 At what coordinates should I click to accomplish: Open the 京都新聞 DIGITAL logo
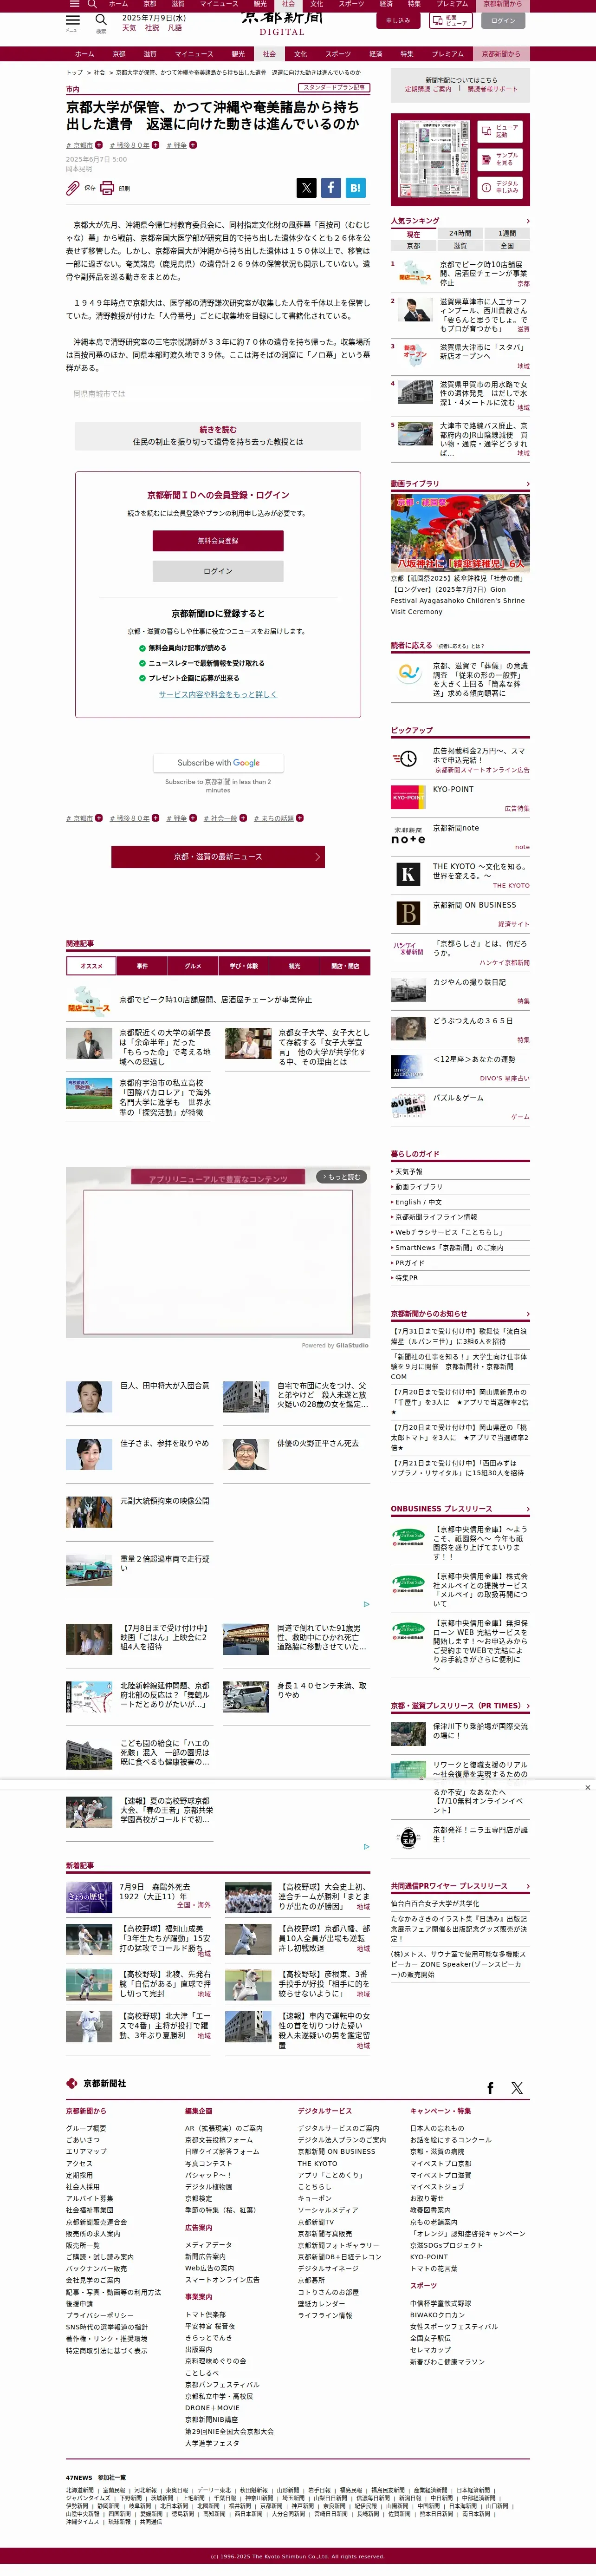click(x=282, y=22)
